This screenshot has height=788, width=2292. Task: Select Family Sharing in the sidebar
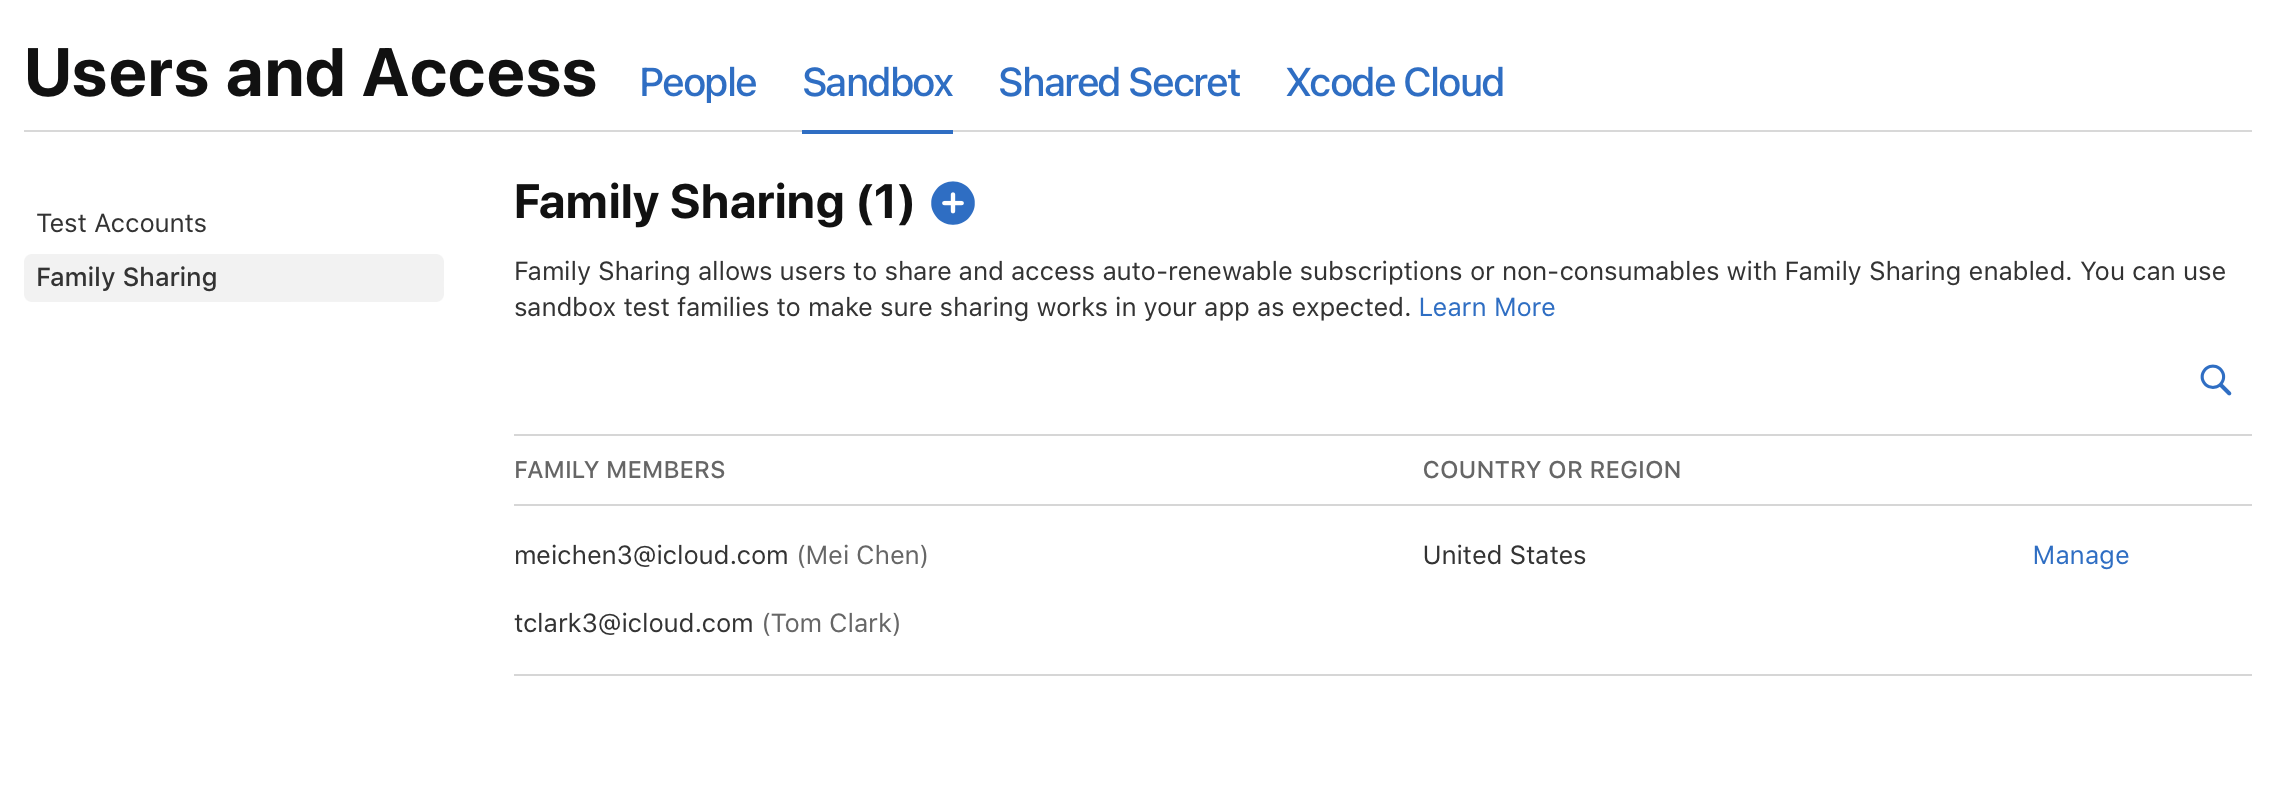(x=127, y=277)
